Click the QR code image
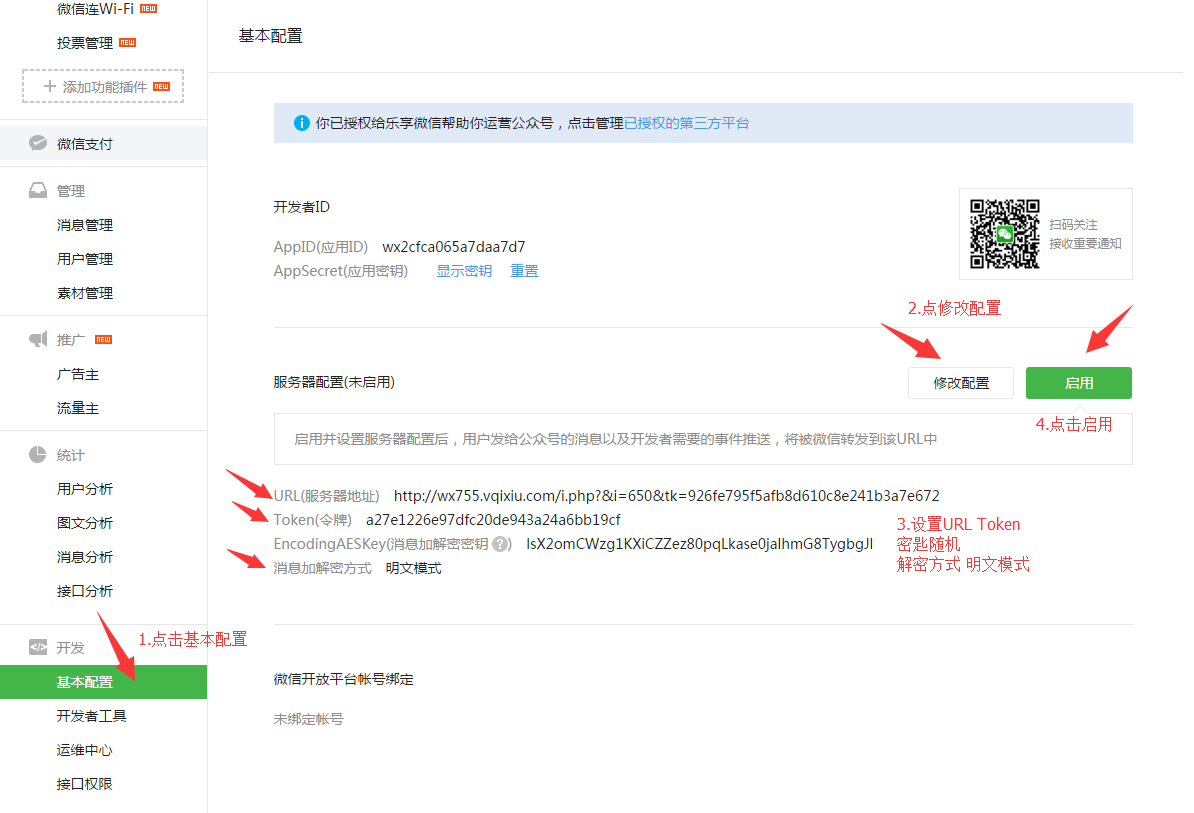Viewport: 1194px width, 813px height. (1004, 234)
